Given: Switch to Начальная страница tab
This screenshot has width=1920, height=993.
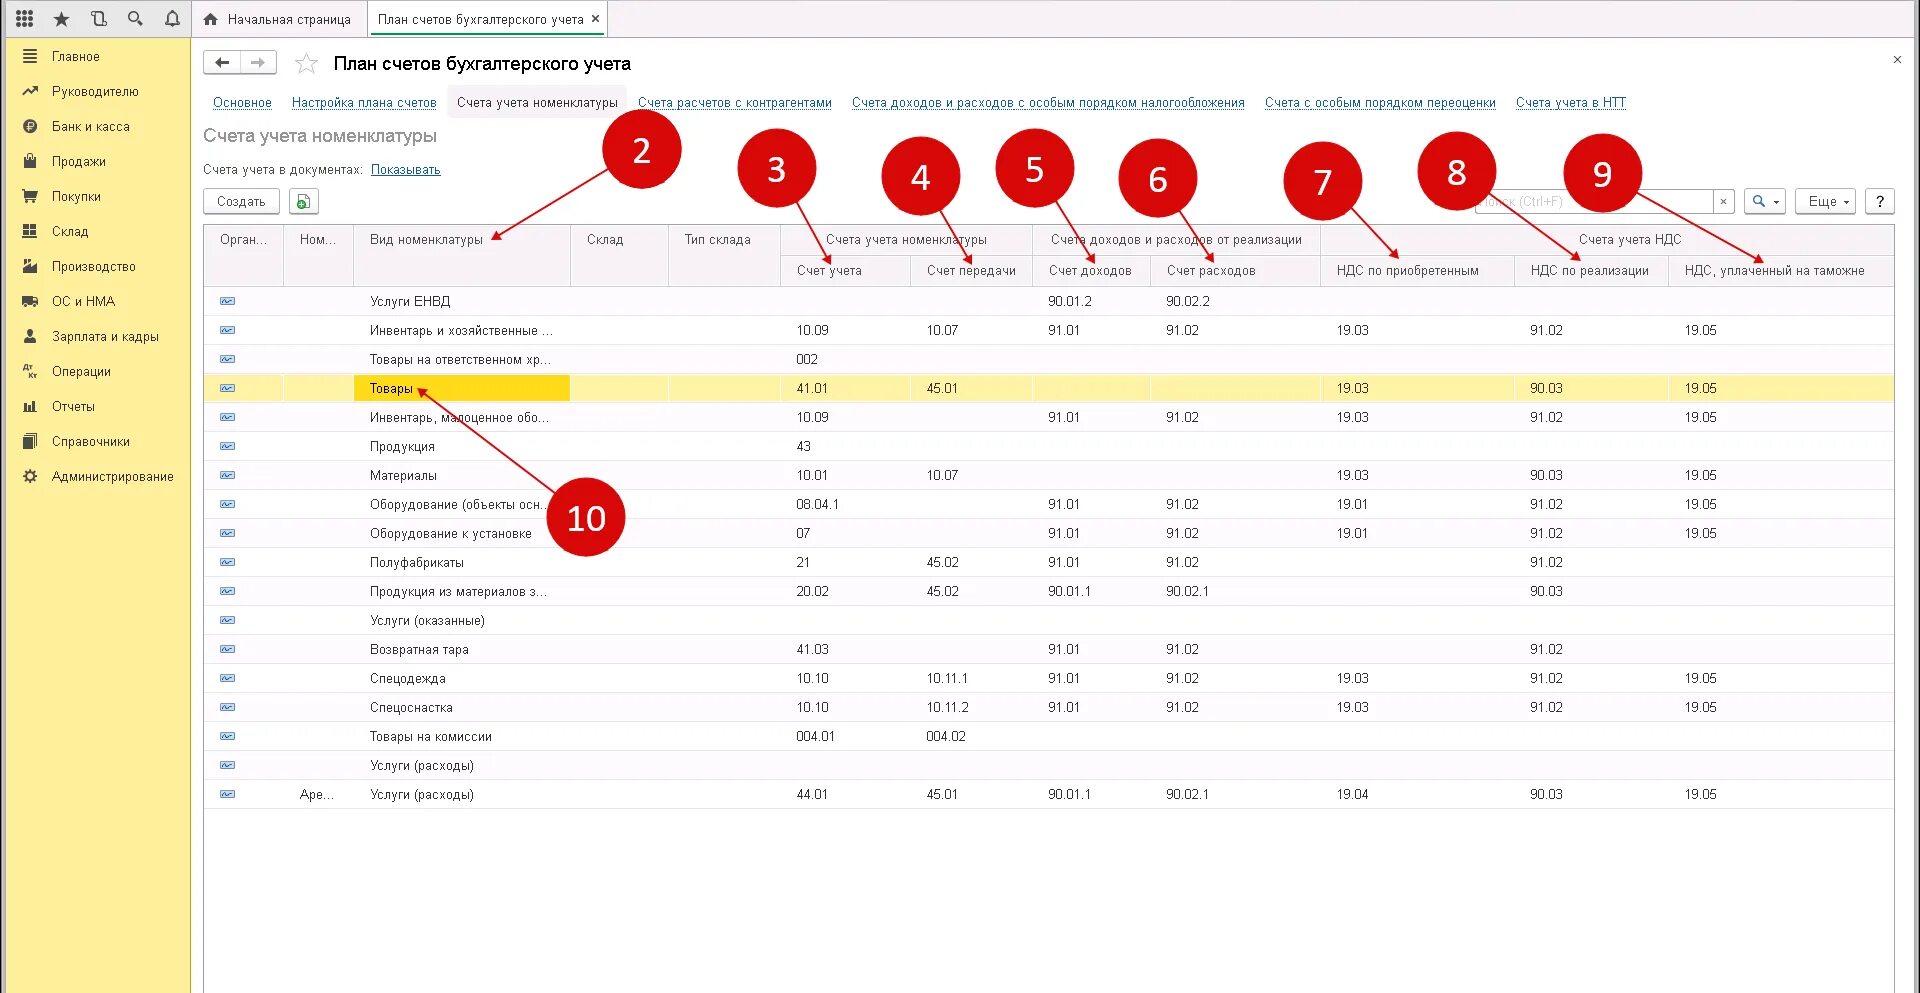Looking at the screenshot, I should pos(279,19).
